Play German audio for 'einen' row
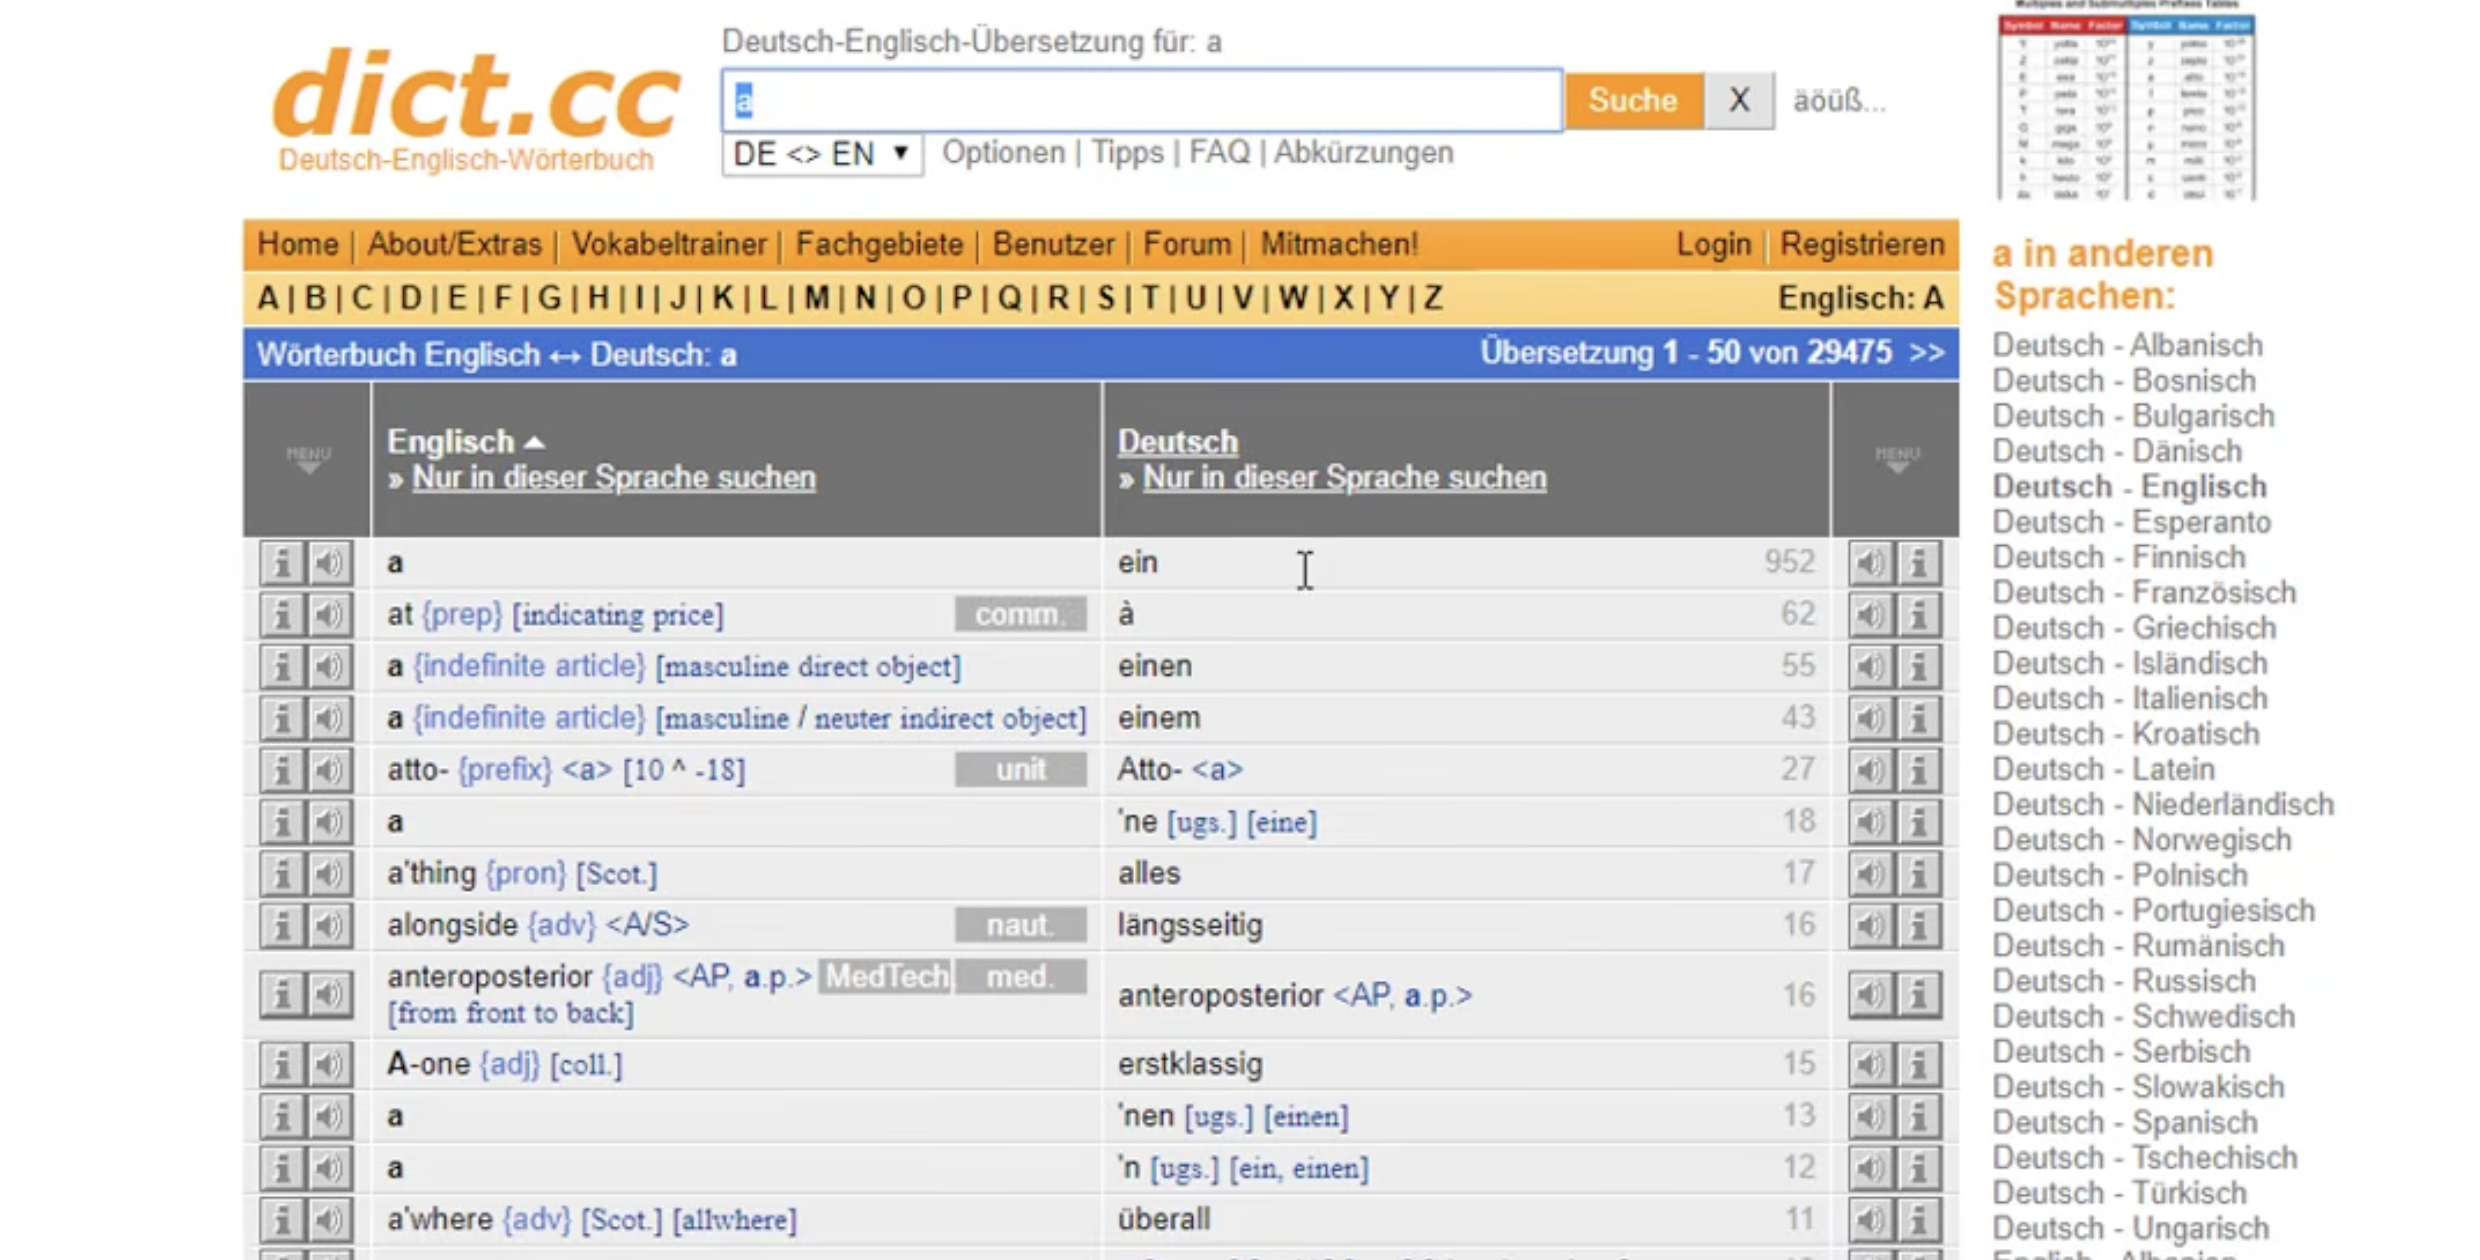2480x1260 pixels. [1870, 667]
